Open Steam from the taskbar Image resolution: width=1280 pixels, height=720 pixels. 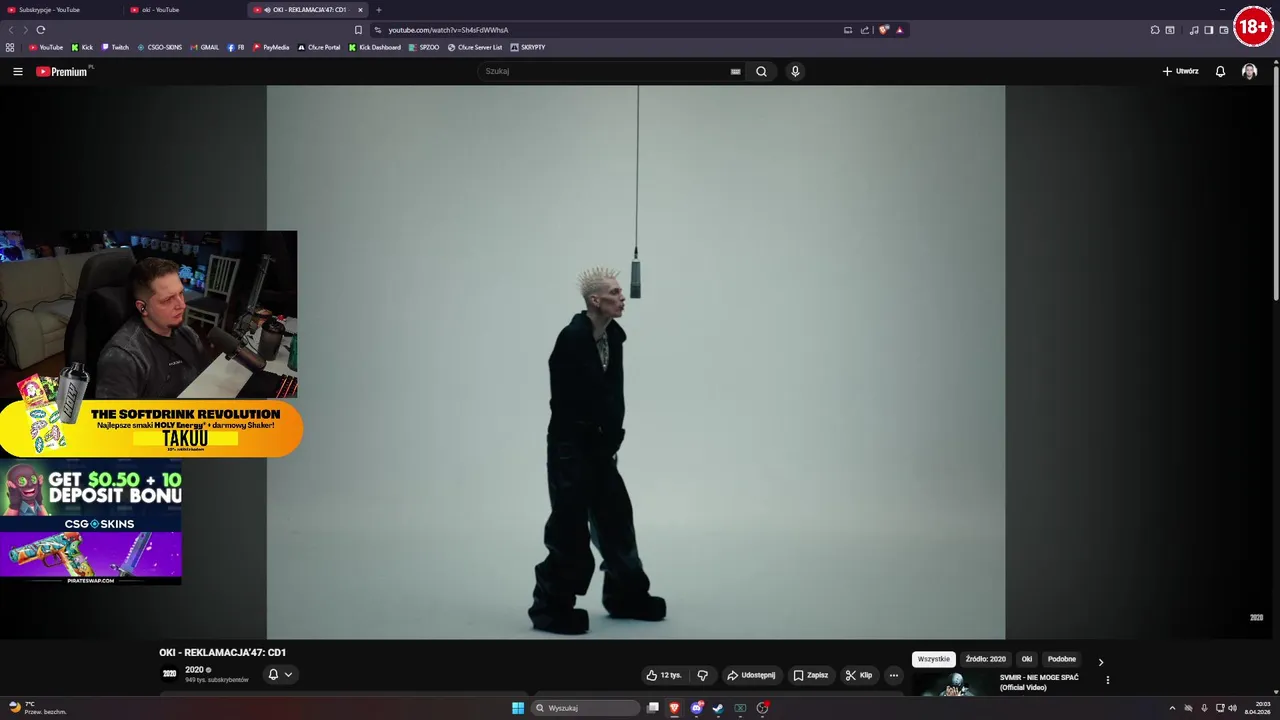(x=717, y=708)
